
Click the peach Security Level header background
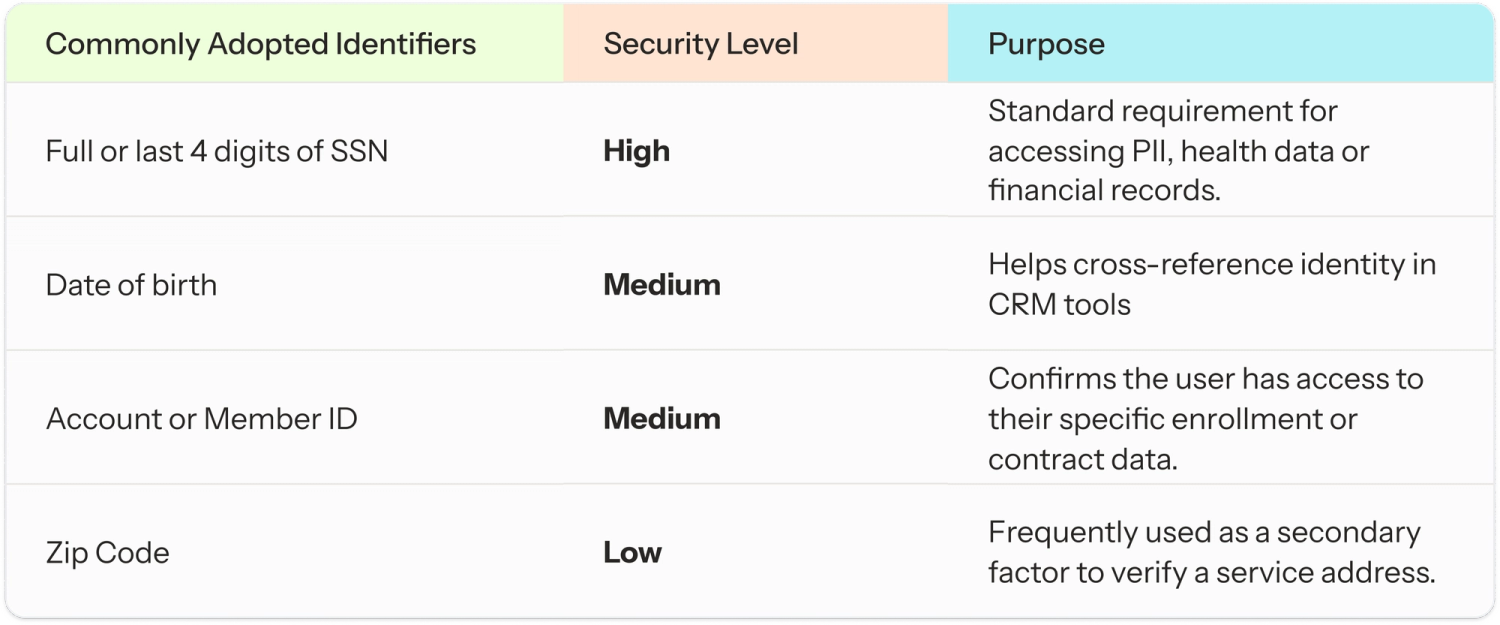tap(880, 44)
